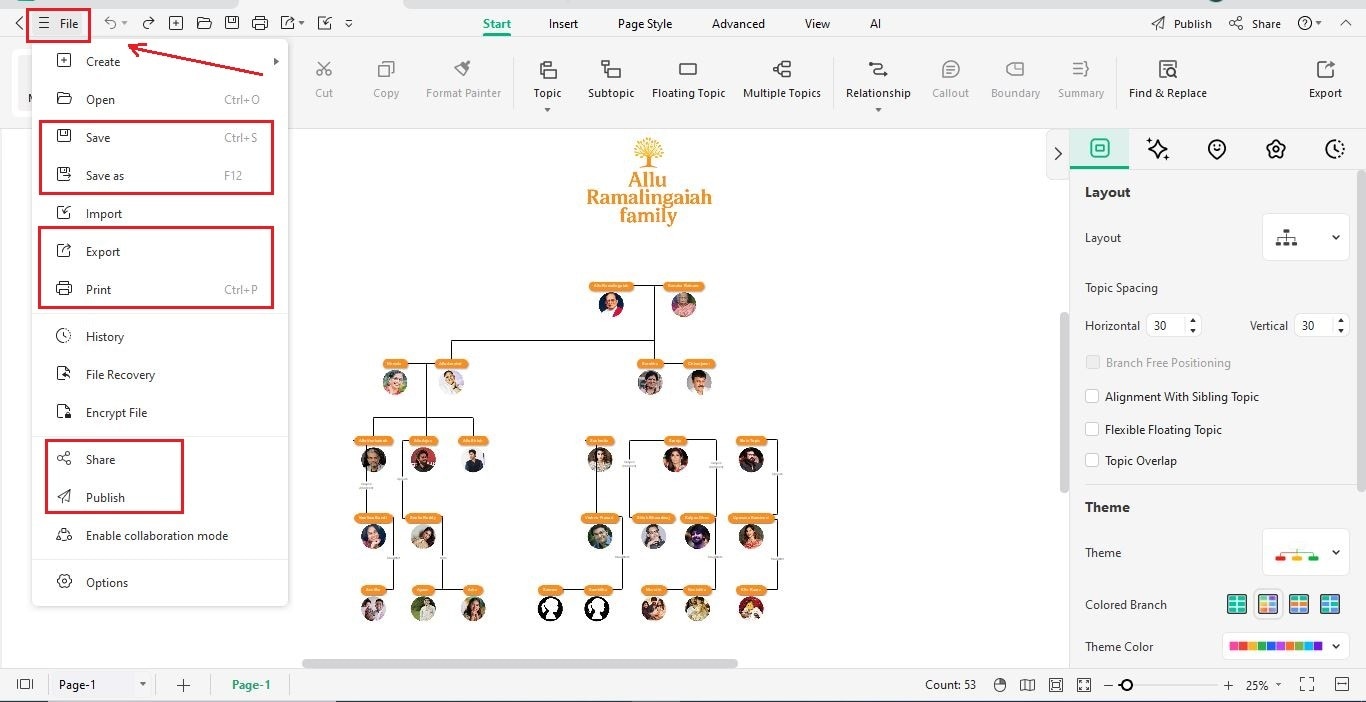Expand the Create submenu
1366x702 pixels.
tap(276, 62)
